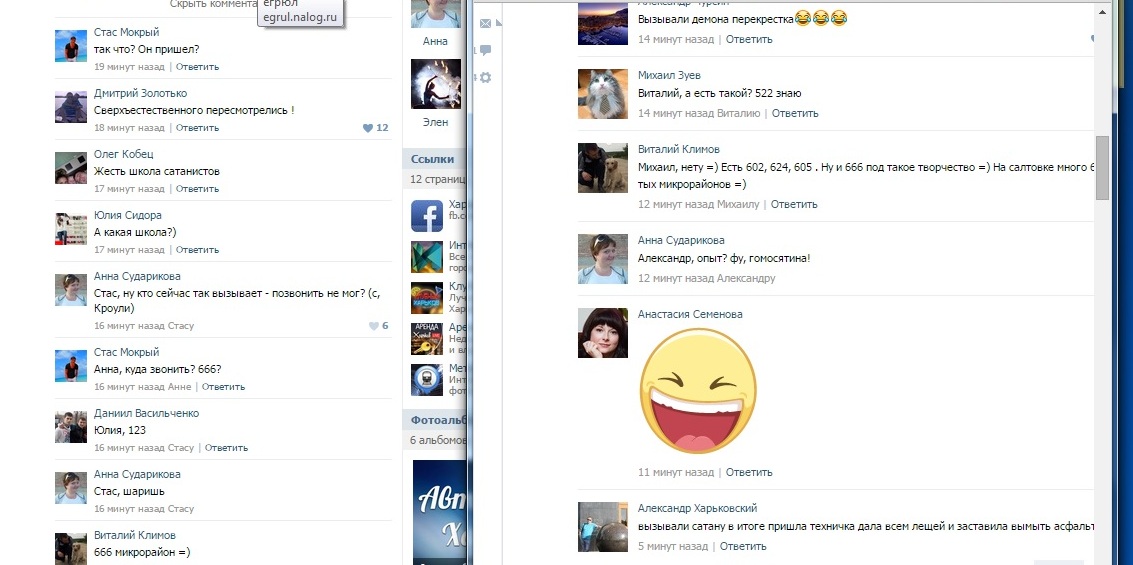Click the scroll-up arrow of the front window

[1103, 12]
